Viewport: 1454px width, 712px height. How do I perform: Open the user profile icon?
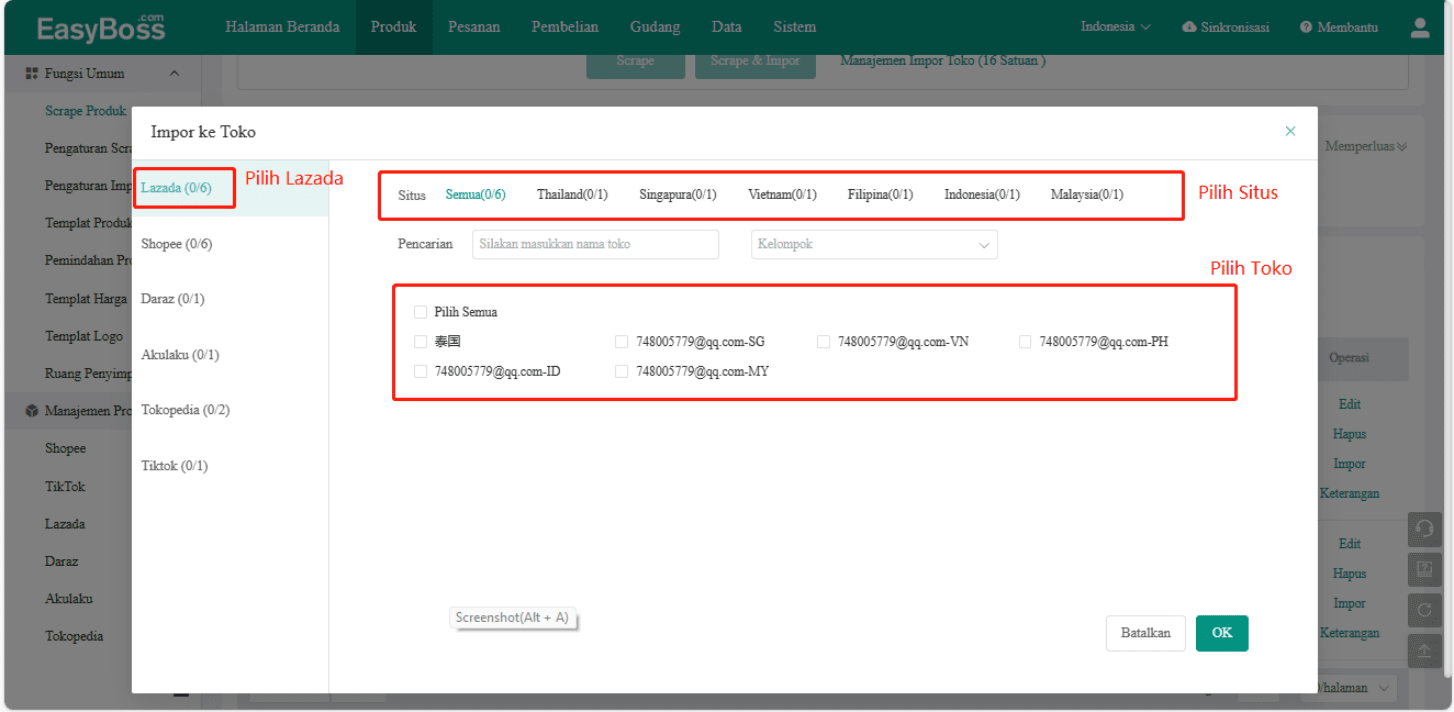(x=1420, y=28)
